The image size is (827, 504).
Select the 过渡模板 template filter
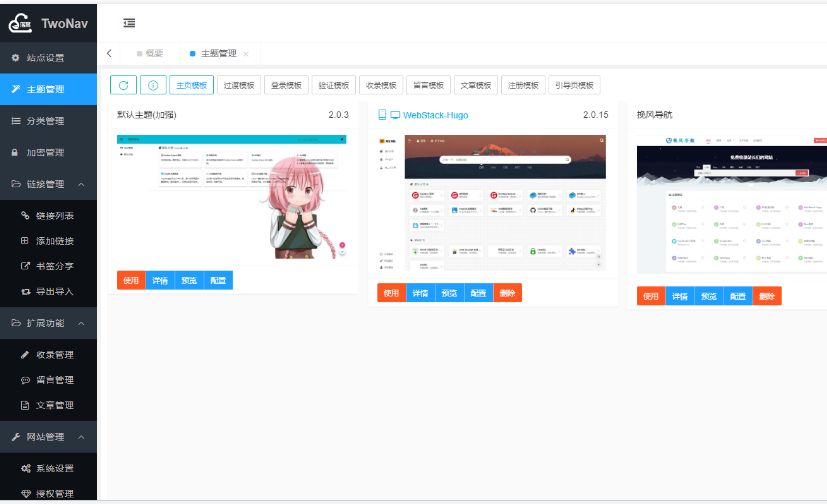239,85
